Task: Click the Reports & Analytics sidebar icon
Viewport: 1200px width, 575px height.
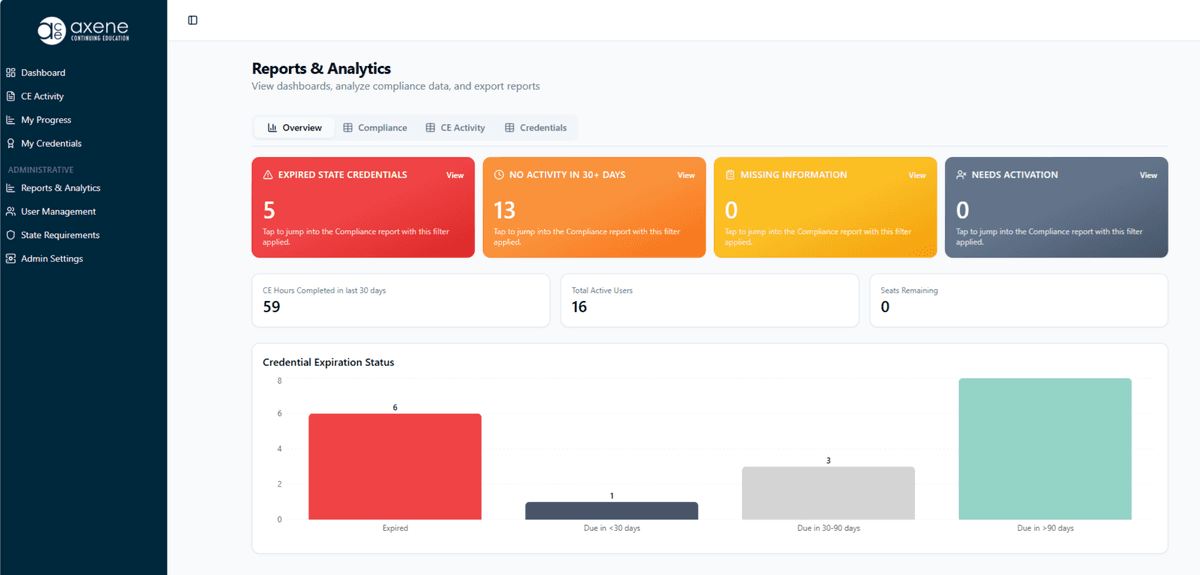Action: coord(10,188)
